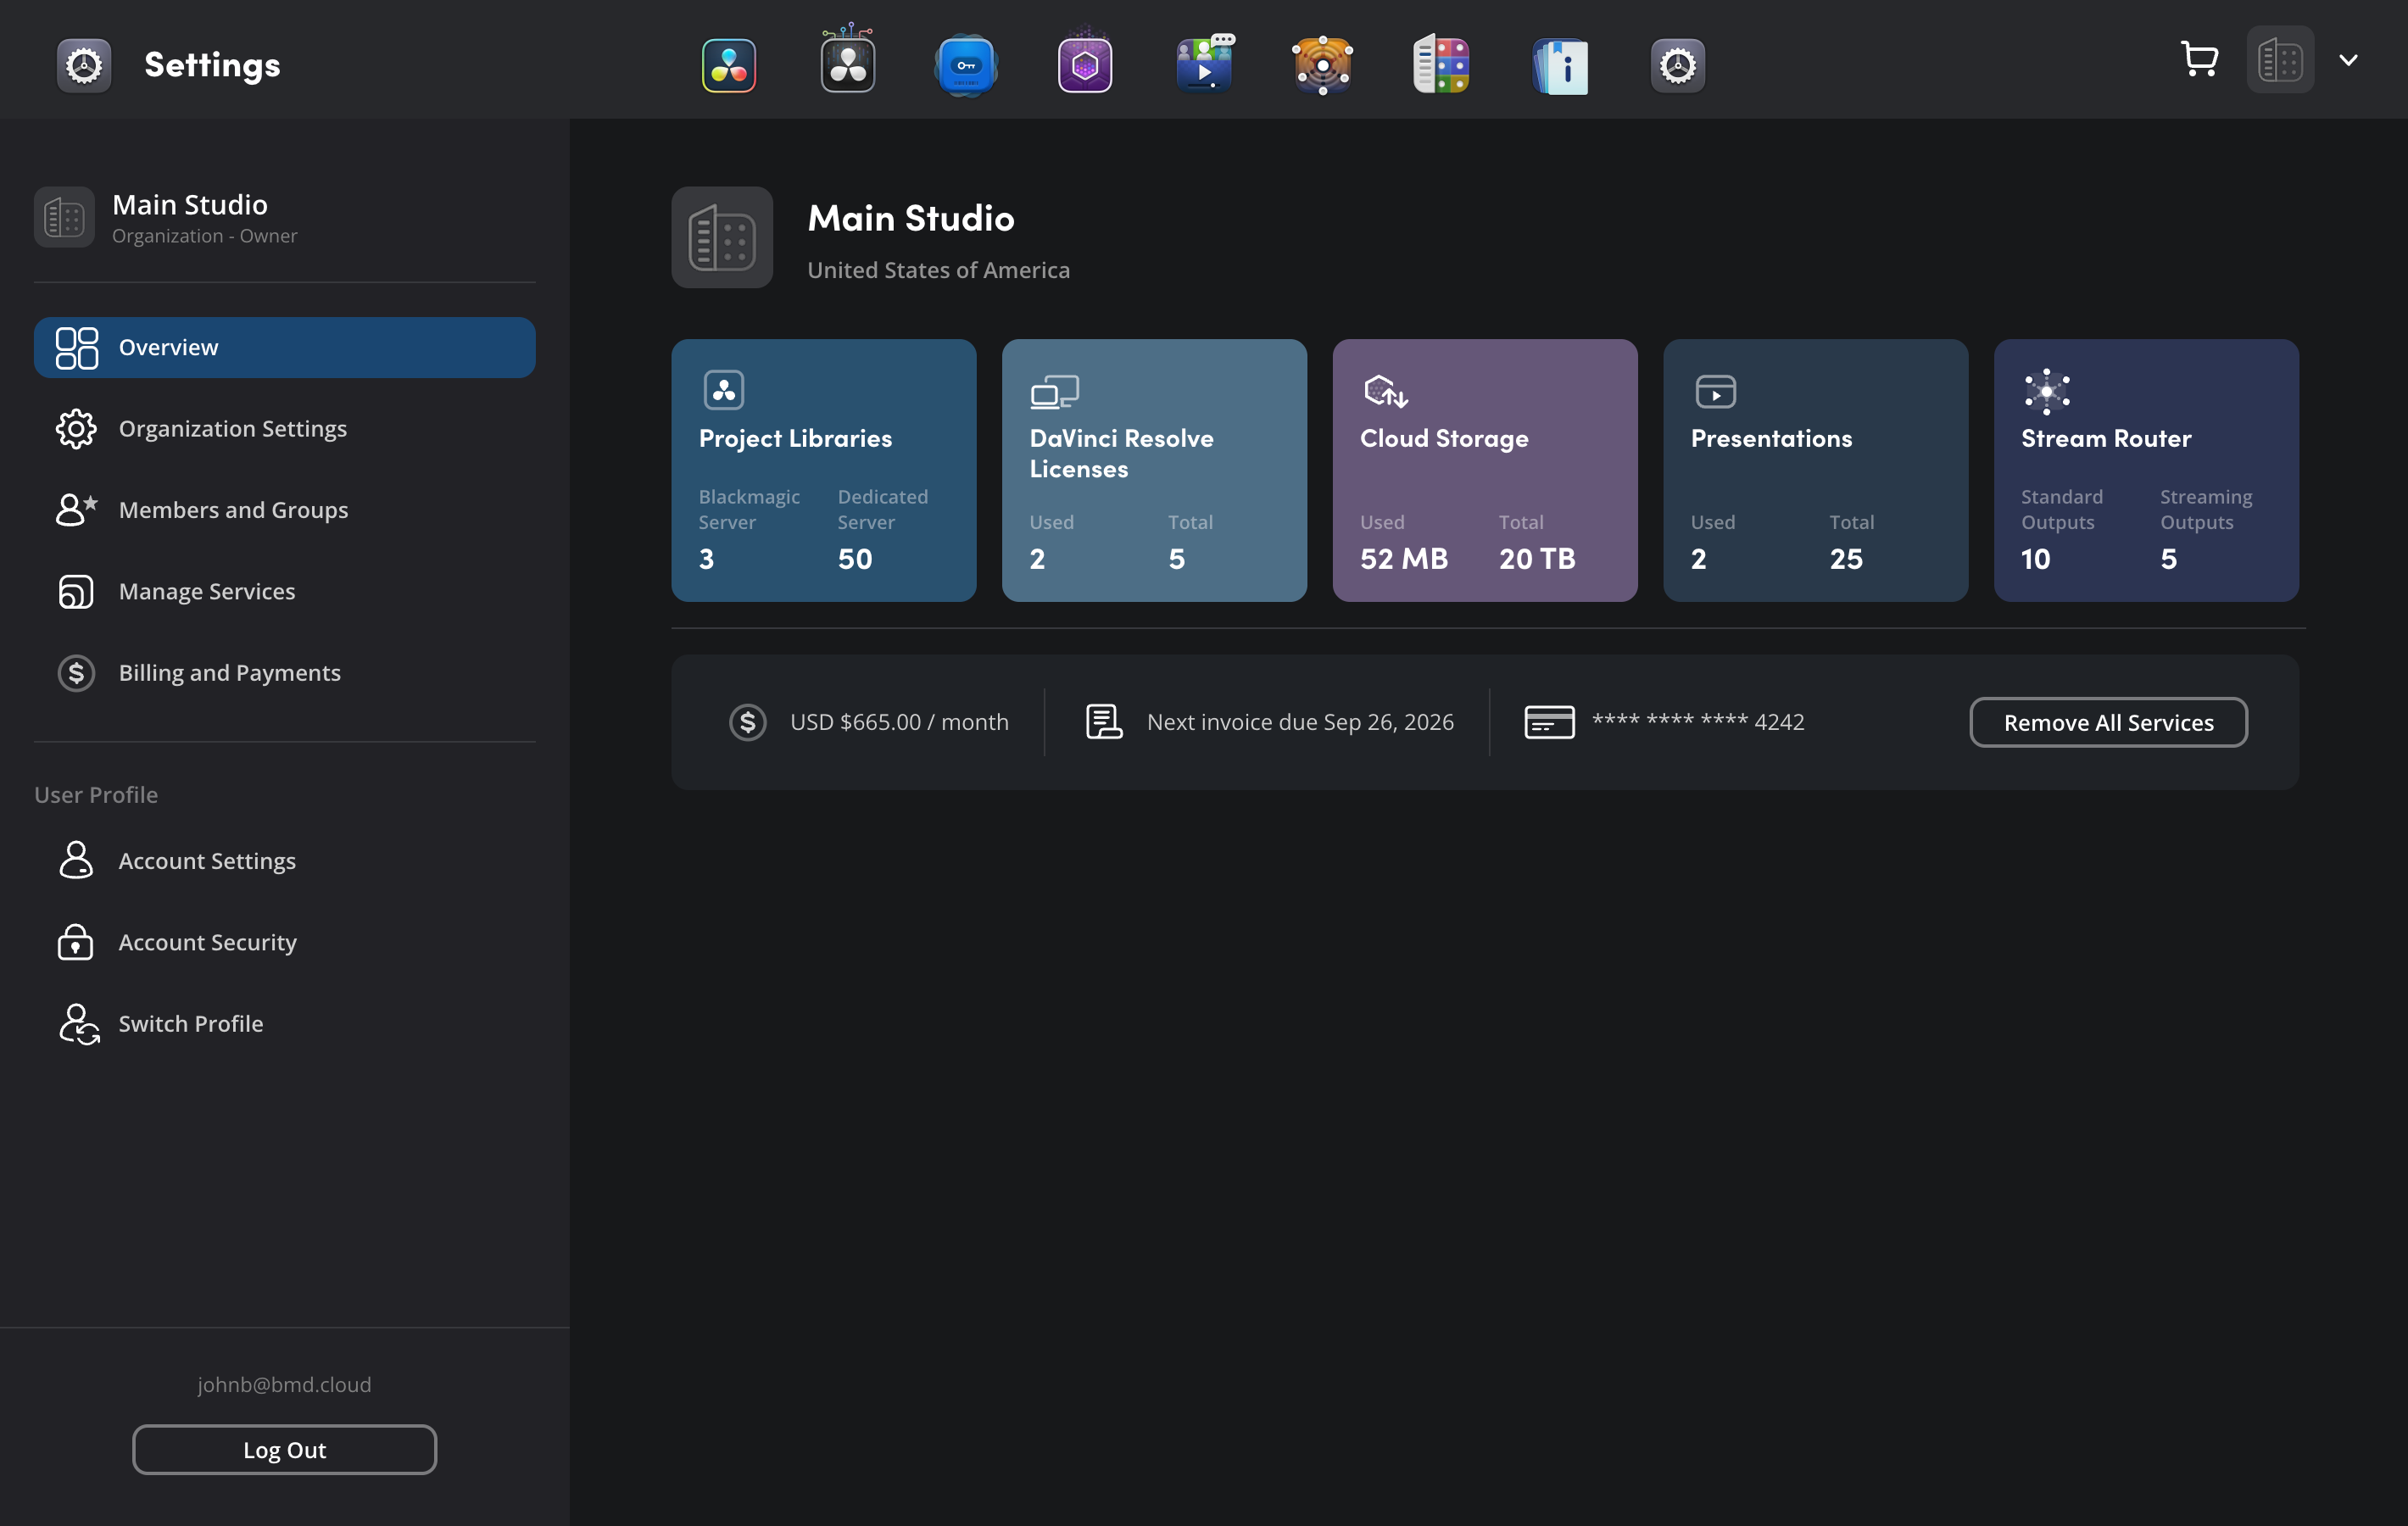Open Account Settings in sidebar
The image size is (2408, 1526).
coord(285,861)
